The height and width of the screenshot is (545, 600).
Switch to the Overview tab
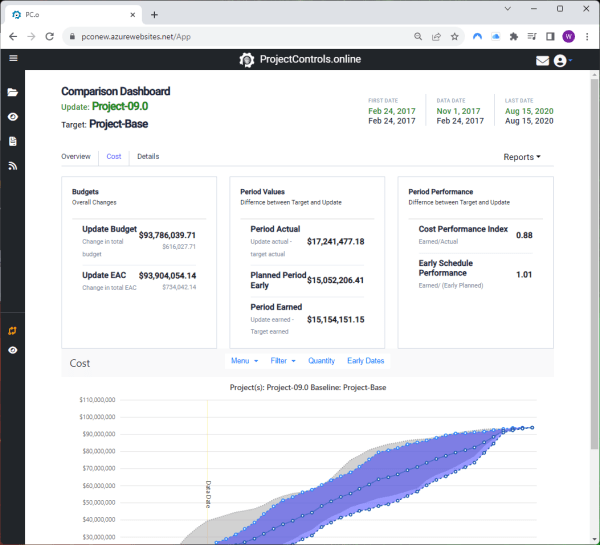click(76, 157)
